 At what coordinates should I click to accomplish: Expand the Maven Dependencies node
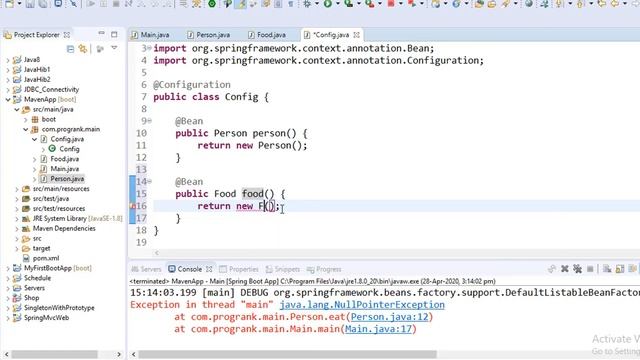(17, 229)
